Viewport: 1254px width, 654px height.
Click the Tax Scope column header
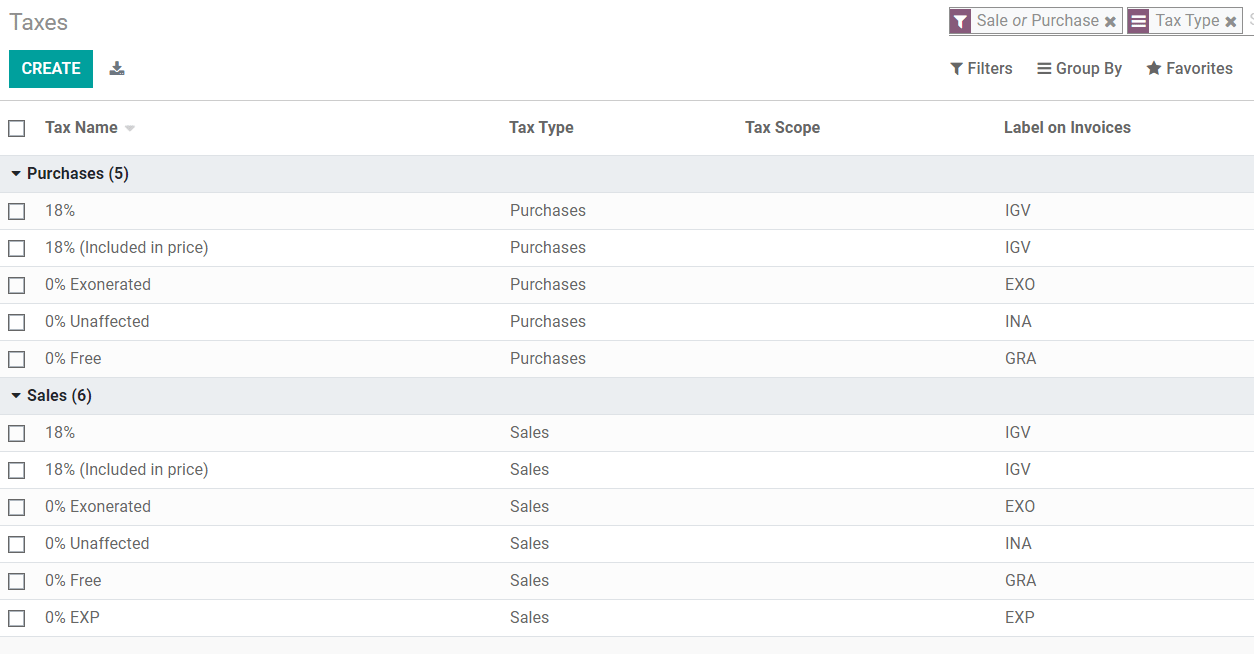(x=782, y=128)
